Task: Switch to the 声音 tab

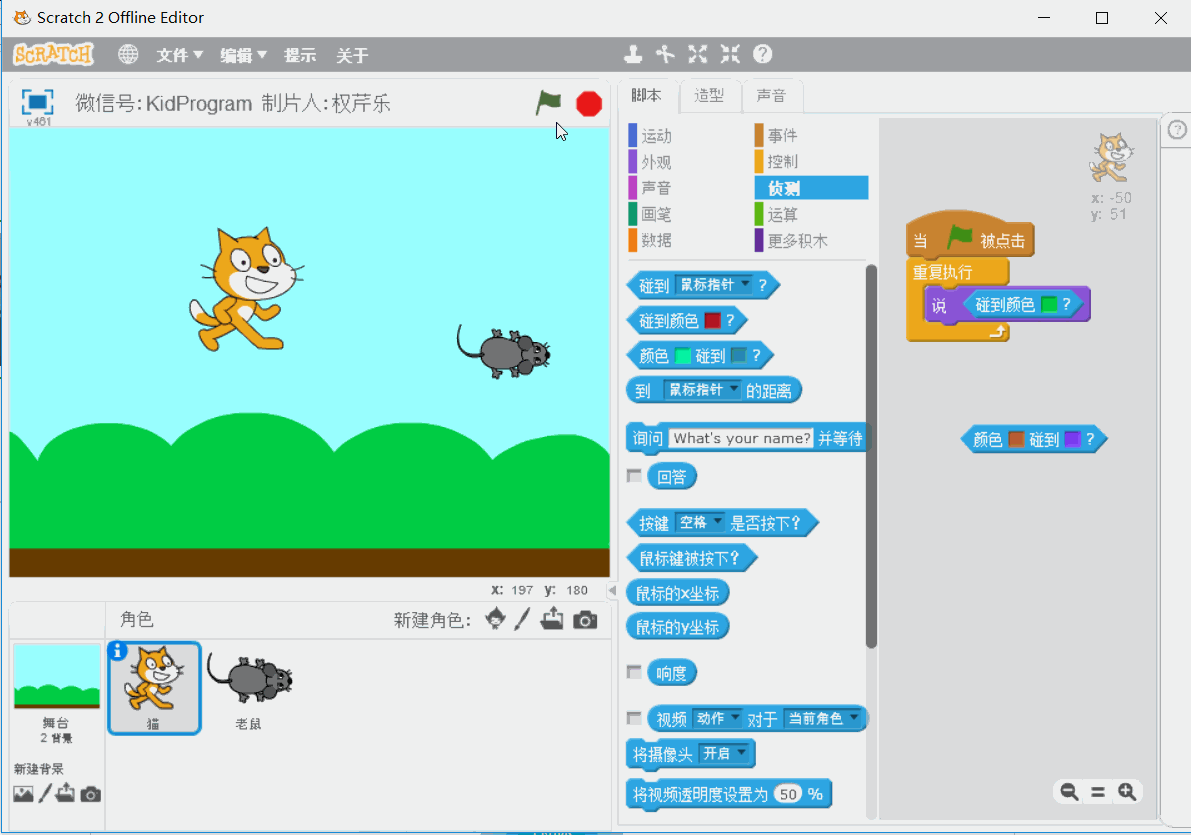Action: click(771, 96)
